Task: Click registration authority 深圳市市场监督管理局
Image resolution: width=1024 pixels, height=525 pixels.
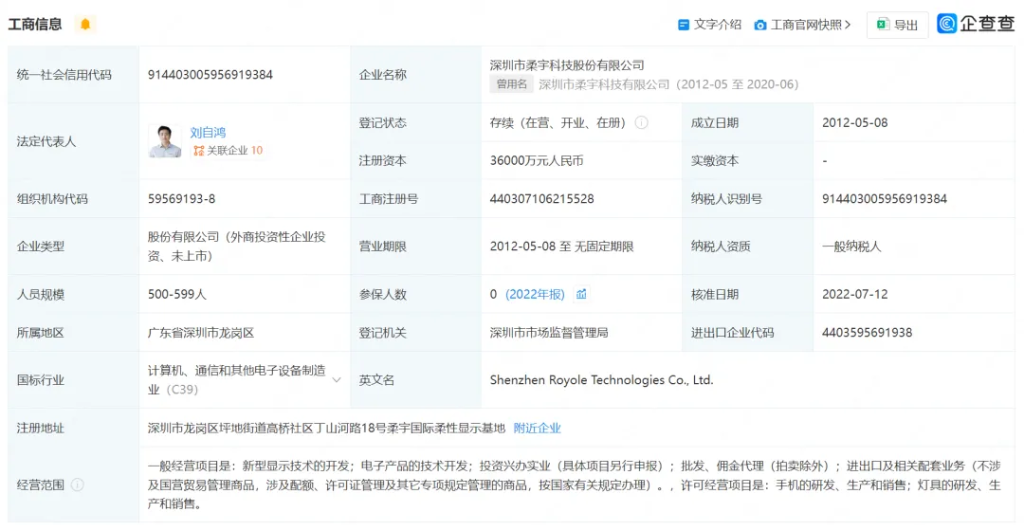Action: (x=549, y=332)
